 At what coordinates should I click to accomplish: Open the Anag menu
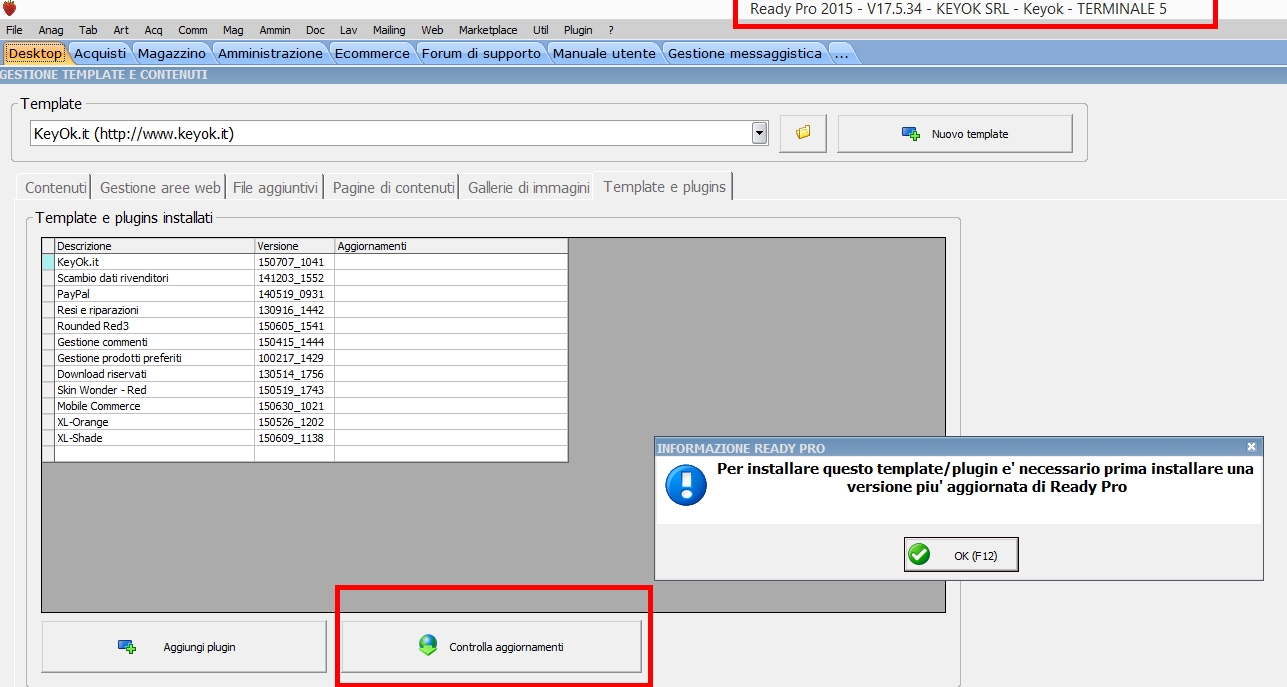51,30
